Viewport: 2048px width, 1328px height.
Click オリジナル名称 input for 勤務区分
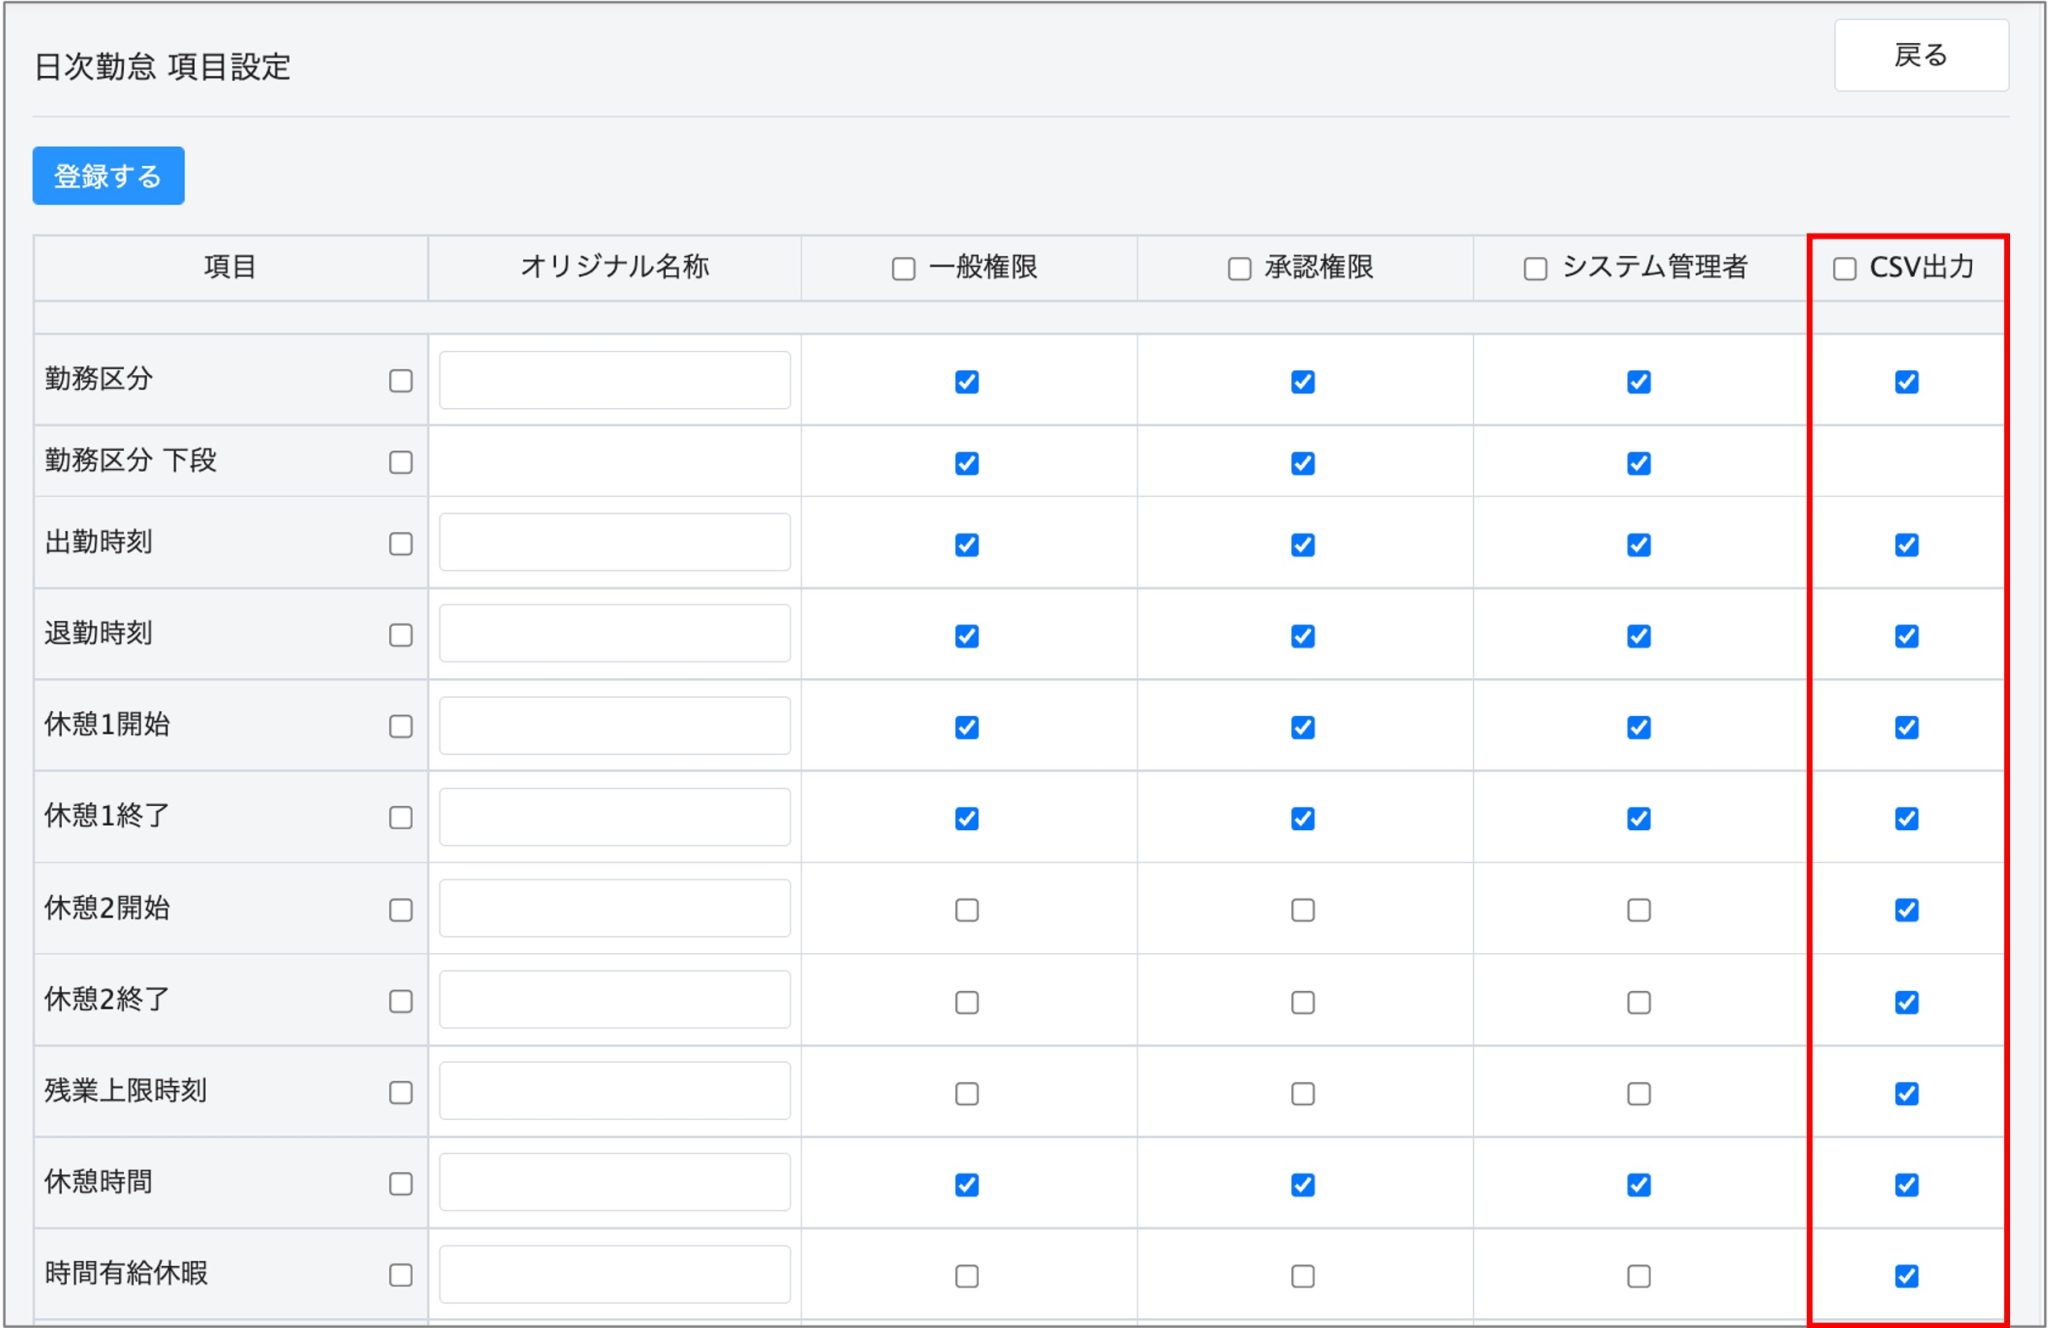[614, 380]
